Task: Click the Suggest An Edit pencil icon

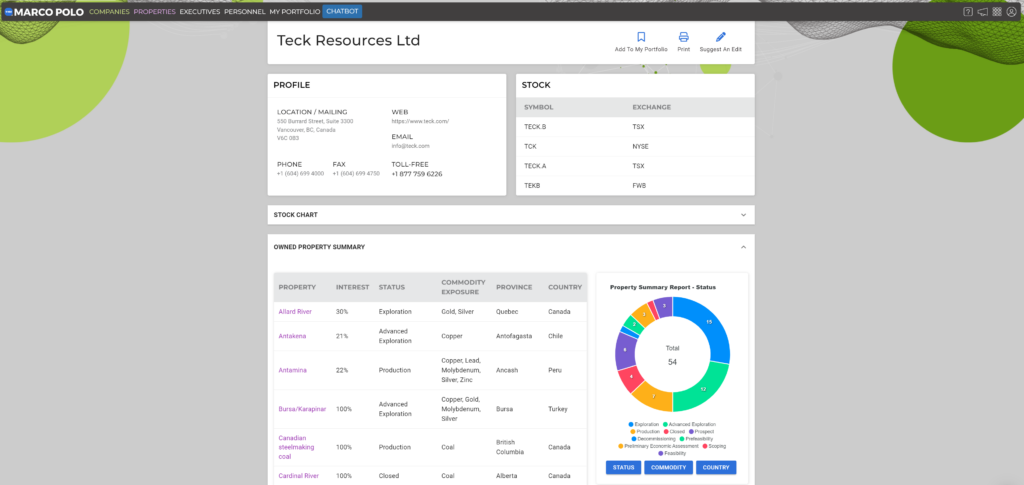Action: (720, 37)
